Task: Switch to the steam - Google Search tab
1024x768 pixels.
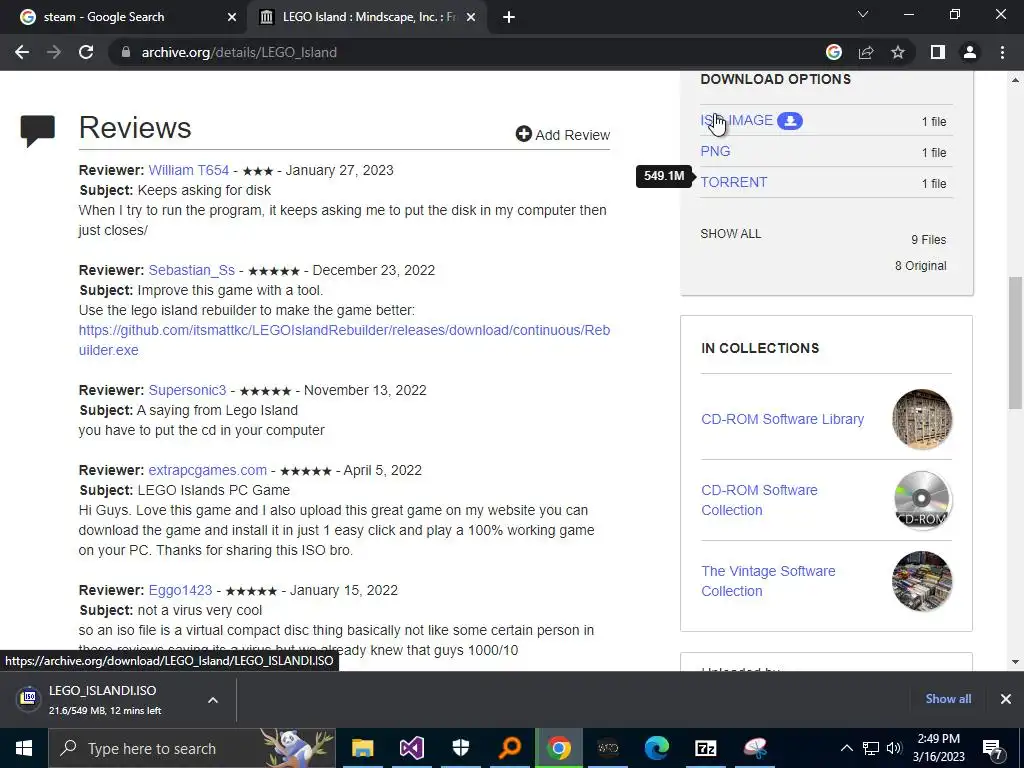Action: (x=124, y=17)
